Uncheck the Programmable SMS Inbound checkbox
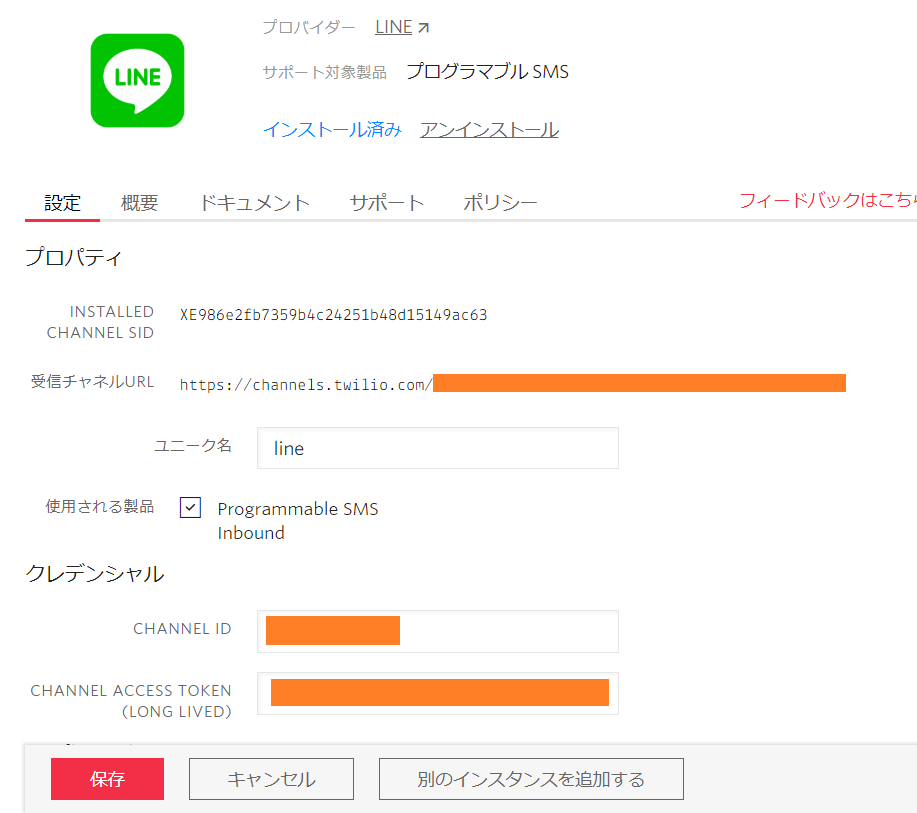 [190, 507]
